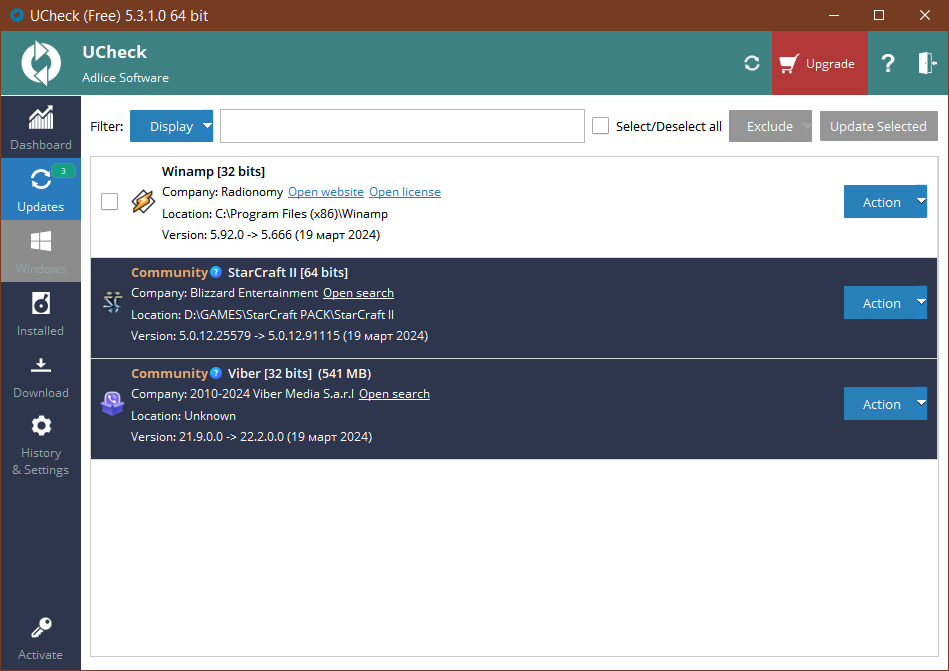949x671 pixels.
Task: Toggle the Select/Deselect all checkbox
Action: (x=600, y=126)
